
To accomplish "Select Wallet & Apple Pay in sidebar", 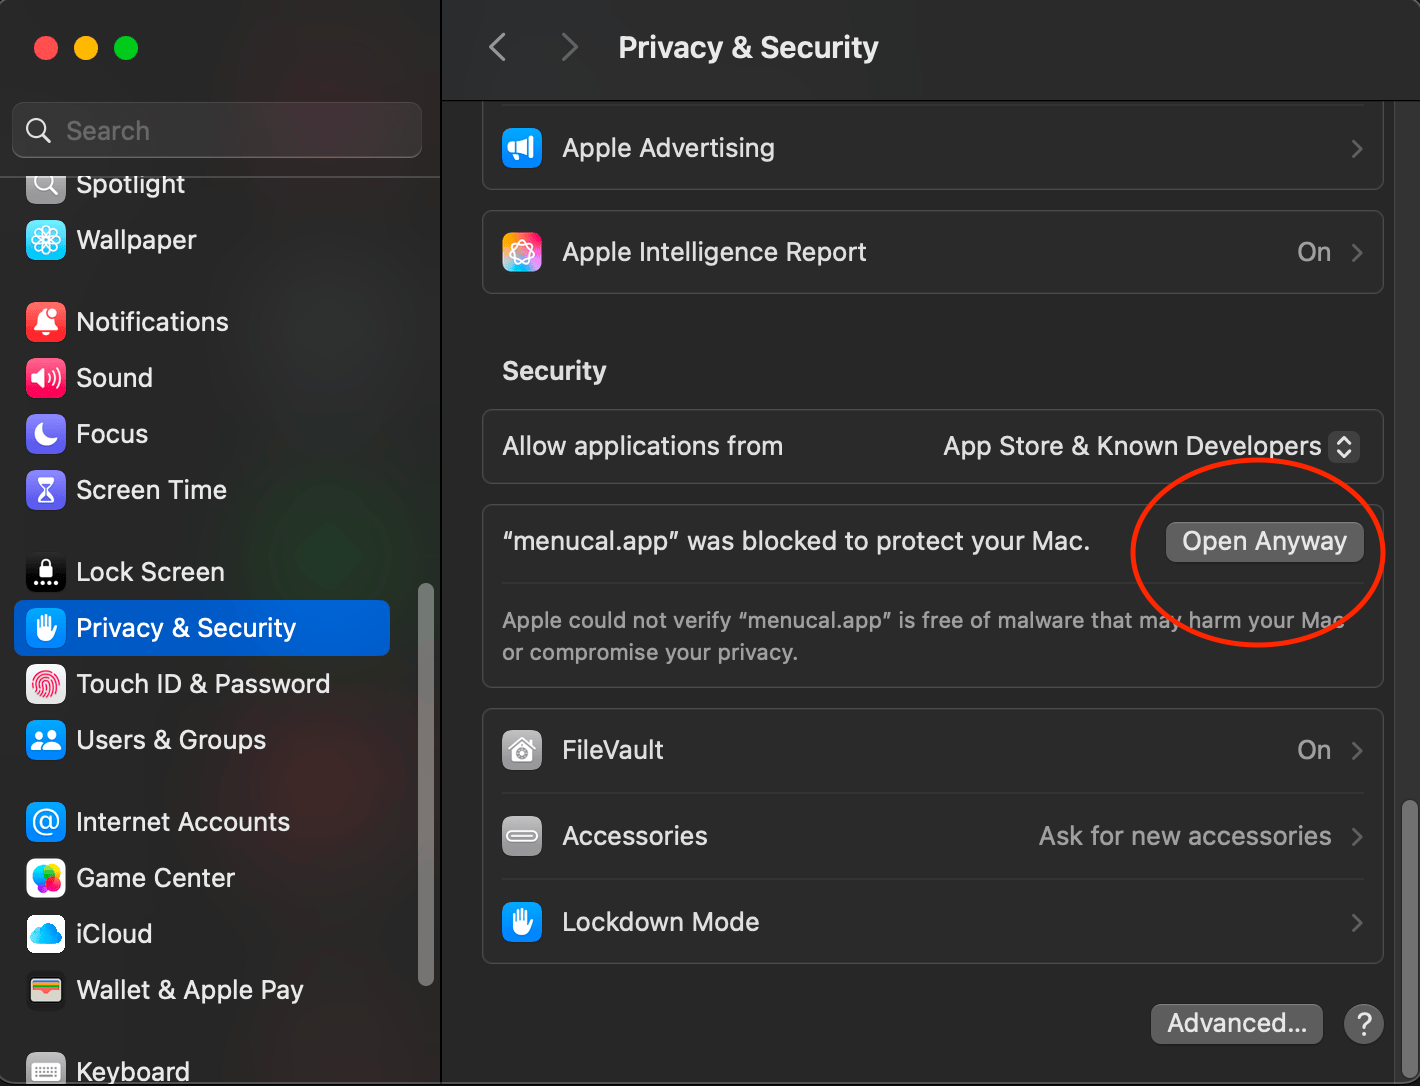I will (202, 990).
